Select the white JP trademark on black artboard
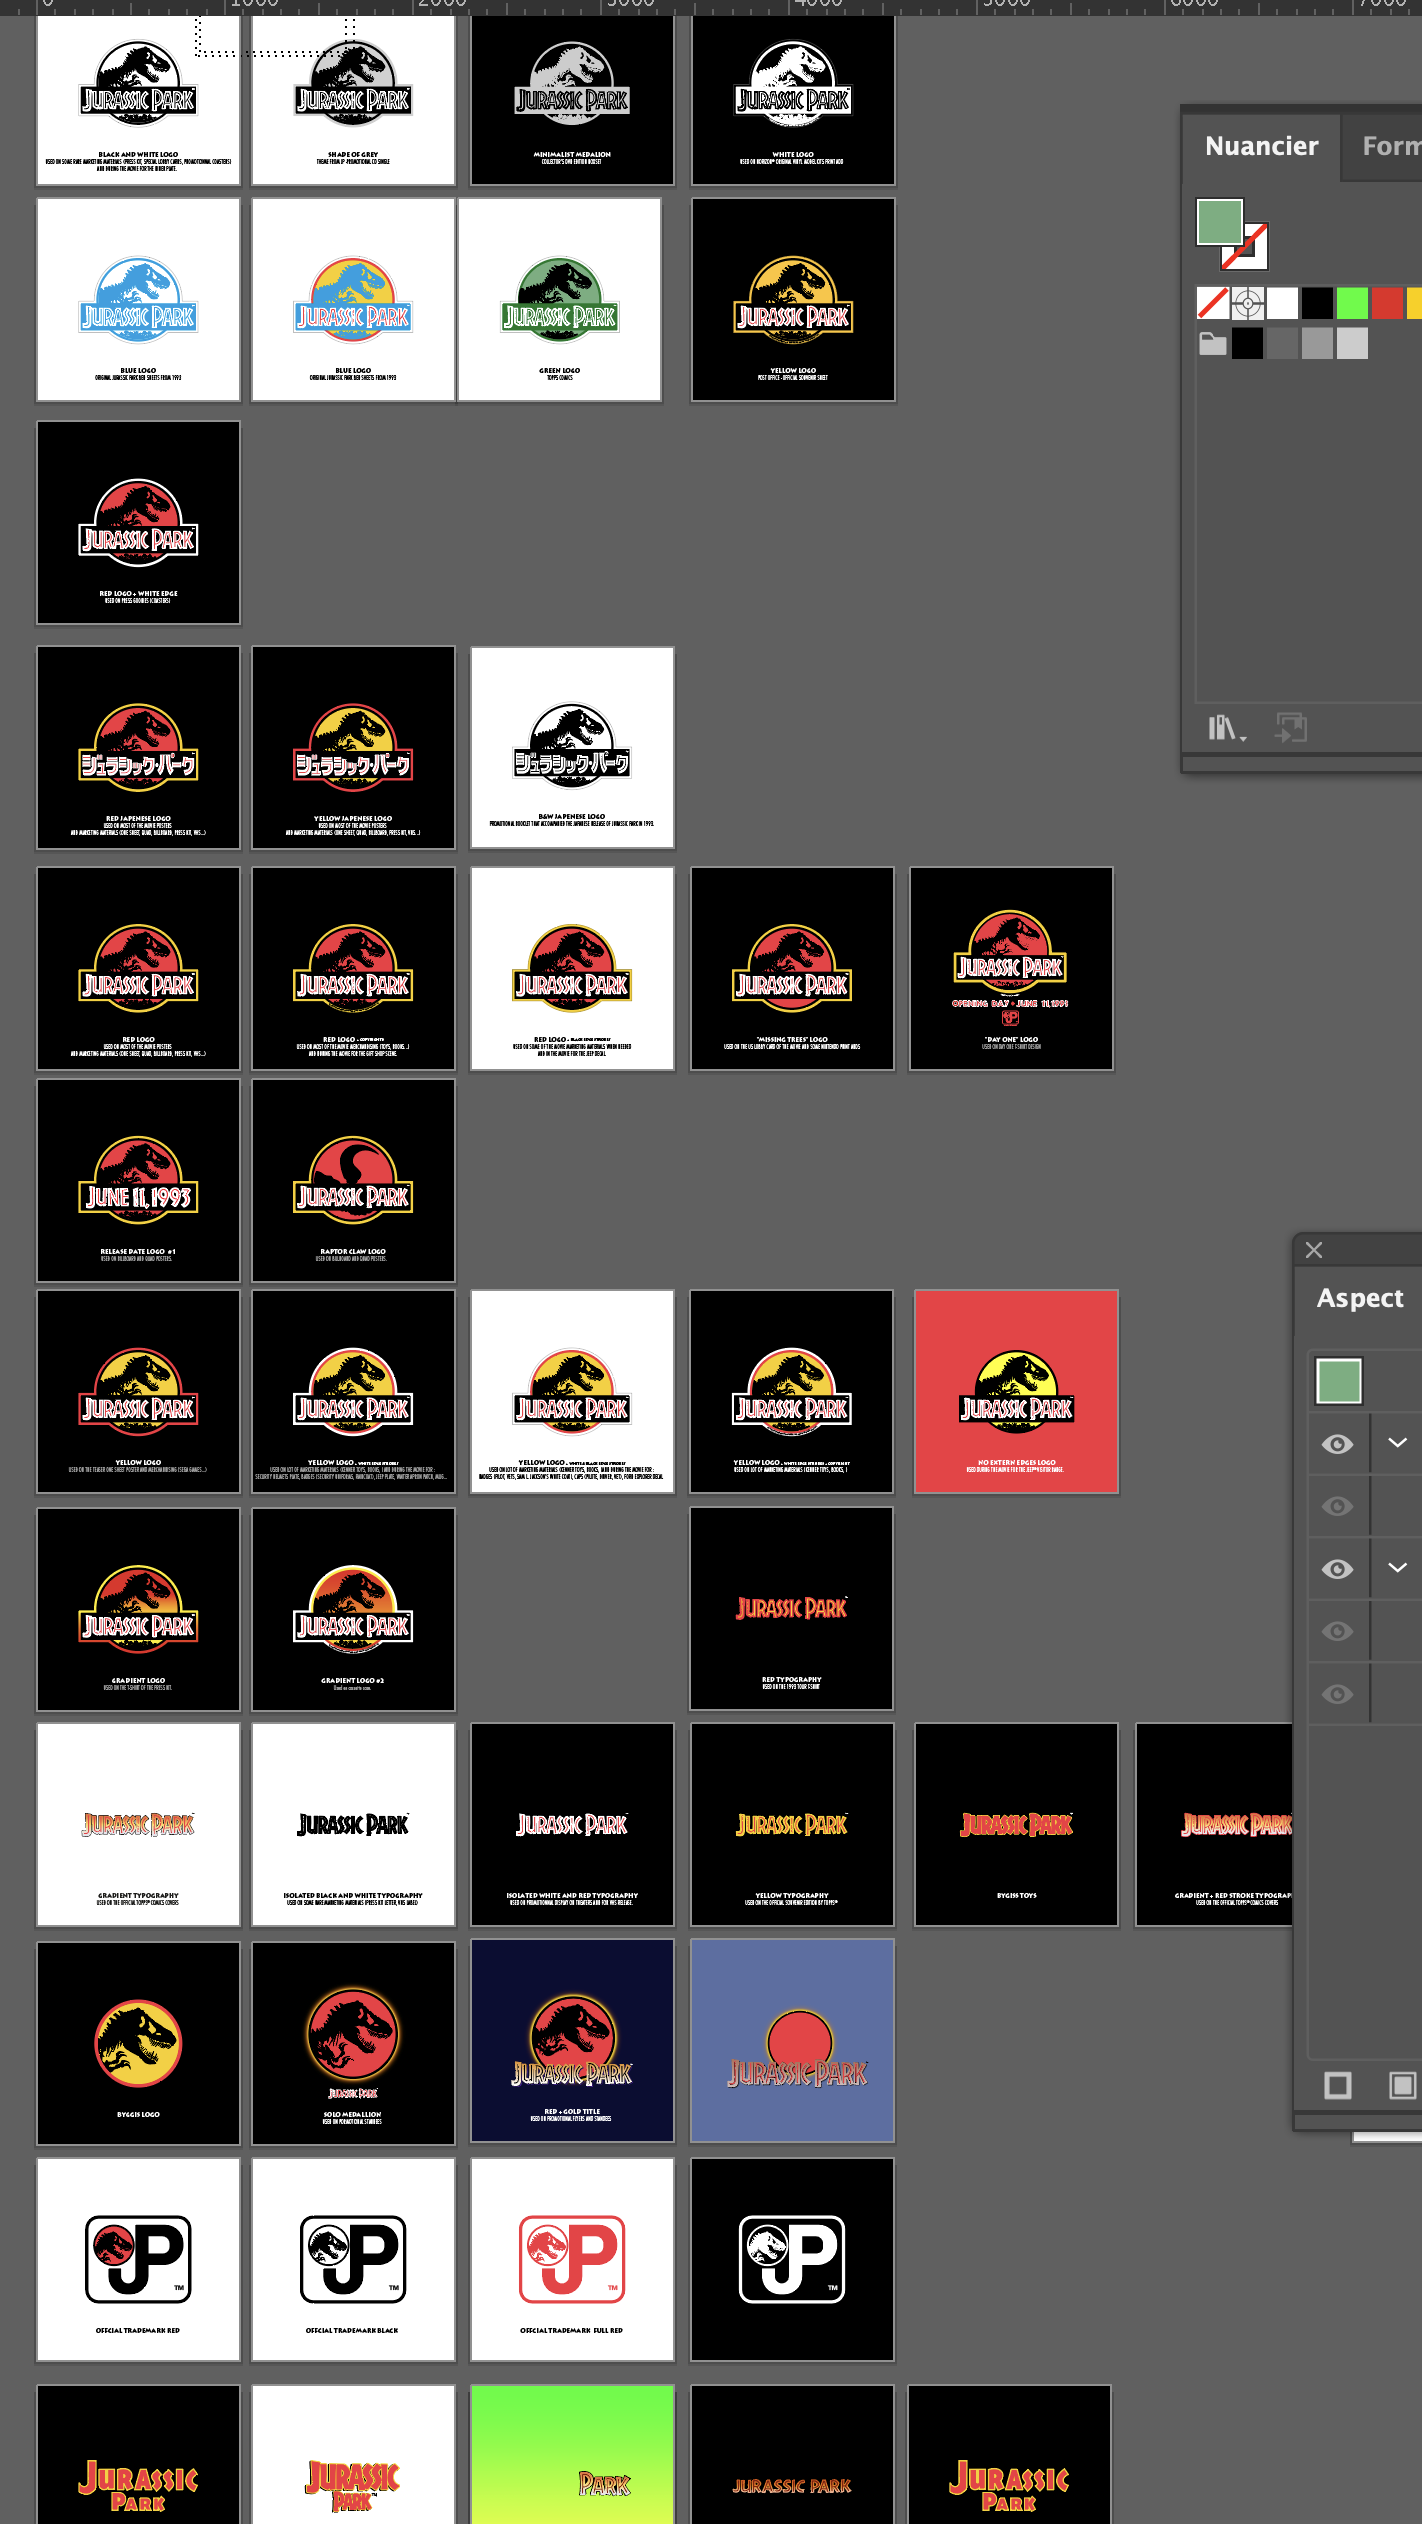The image size is (1422, 2524). click(x=792, y=2259)
